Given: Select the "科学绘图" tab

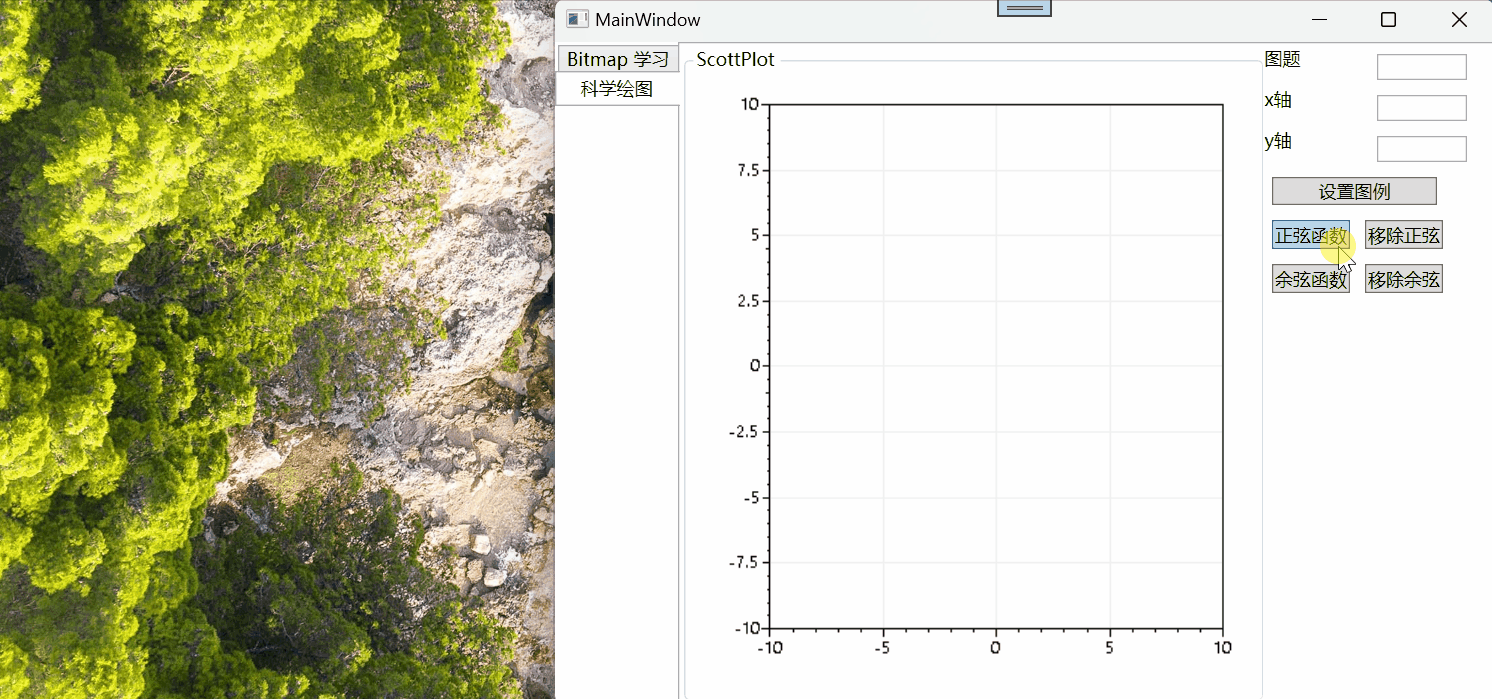Looking at the screenshot, I should (x=617, y=88).
